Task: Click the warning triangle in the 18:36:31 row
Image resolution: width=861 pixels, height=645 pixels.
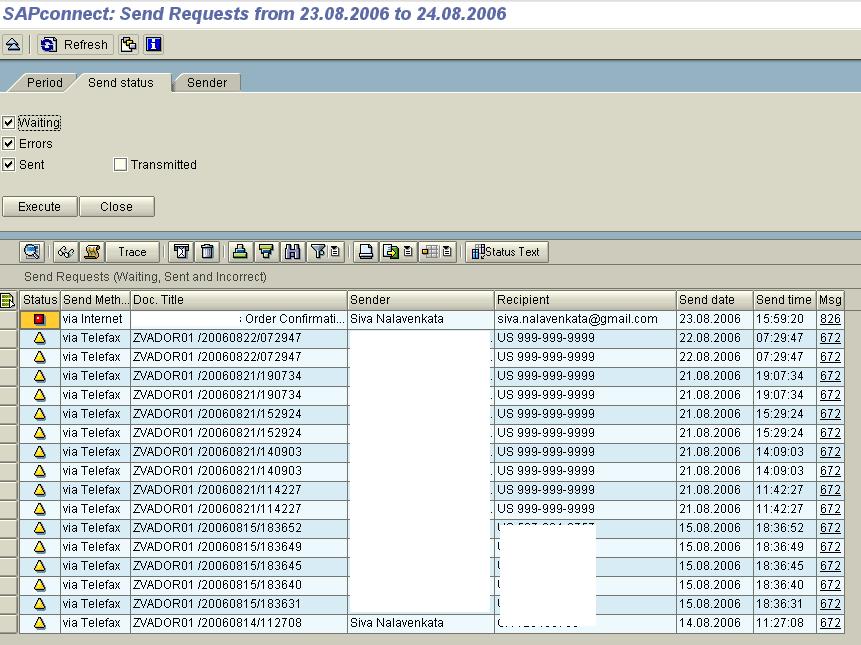Action: [40, 604]
